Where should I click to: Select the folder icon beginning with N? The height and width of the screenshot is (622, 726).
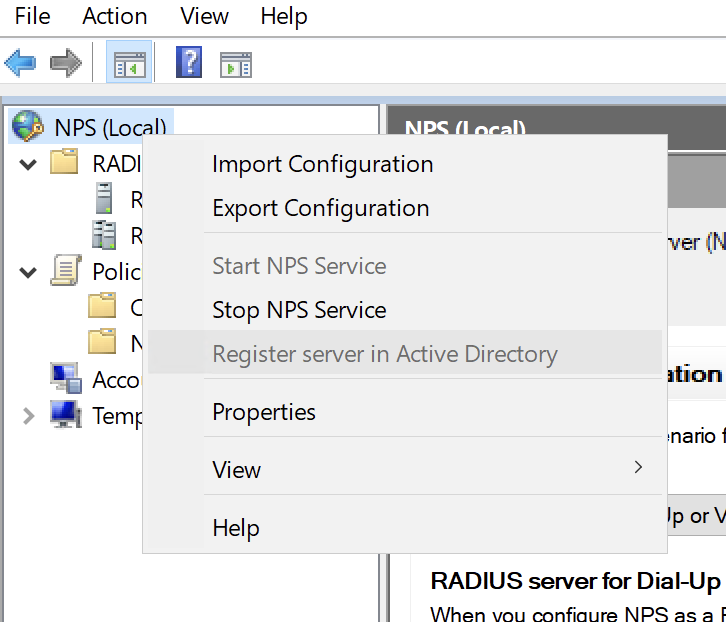click(x=102, y=341)
